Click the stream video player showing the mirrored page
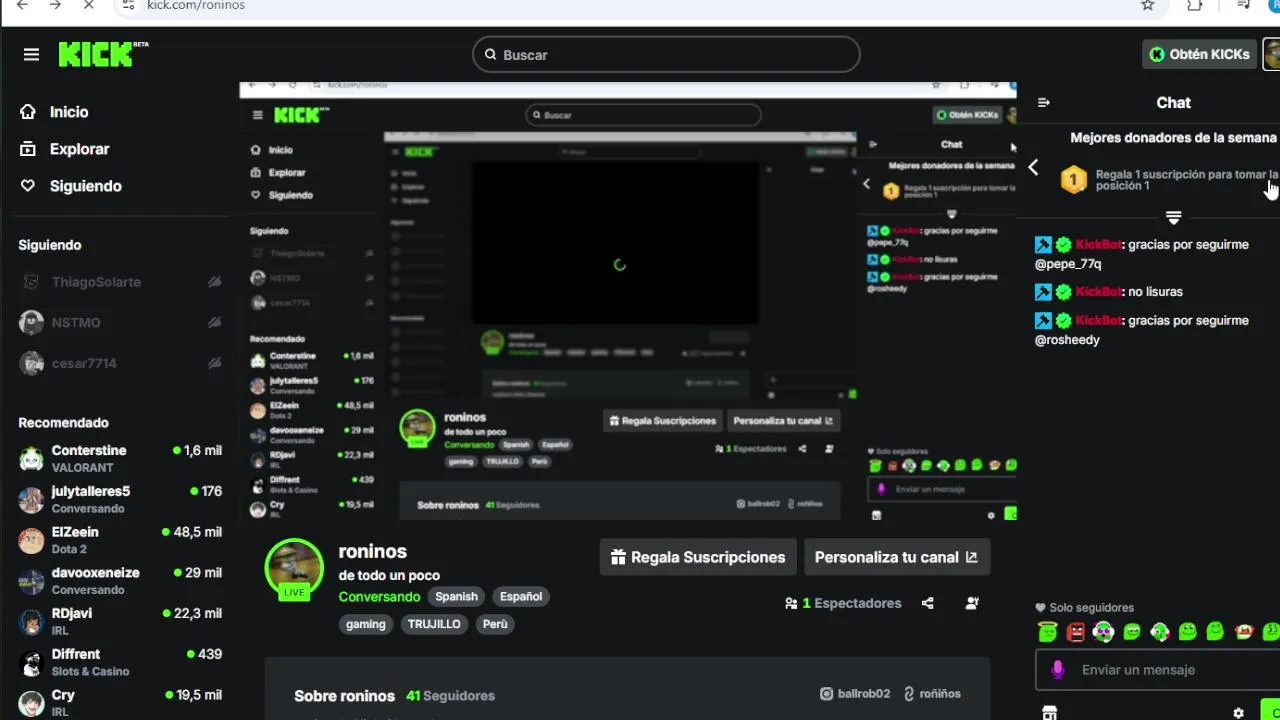This screenshot has height=720, width=1280. [x=628, y=300]
